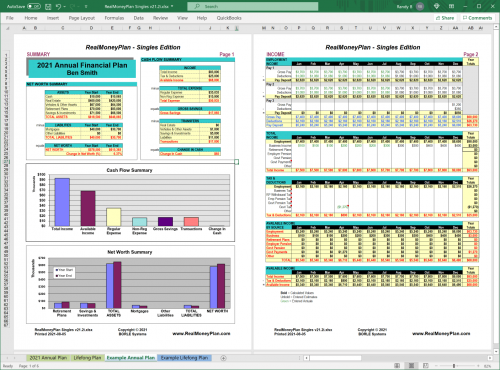This screenshot has width=500, height=370.
Task: Click the Undo icon
Action: 59,6
